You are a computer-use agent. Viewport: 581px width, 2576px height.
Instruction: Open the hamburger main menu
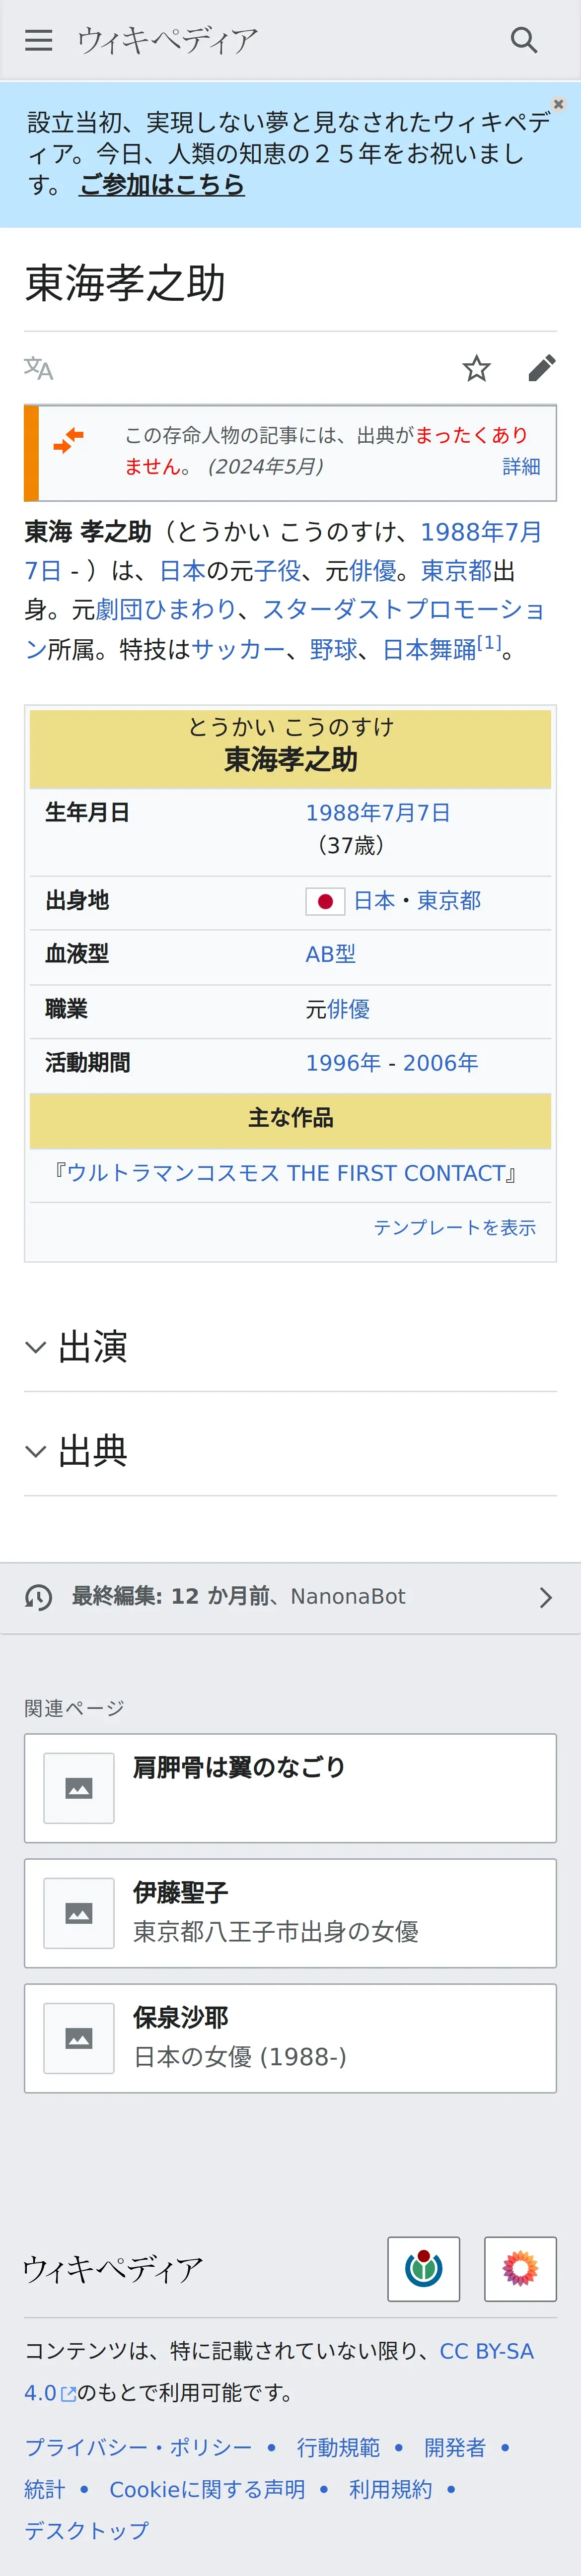point(38,40)
